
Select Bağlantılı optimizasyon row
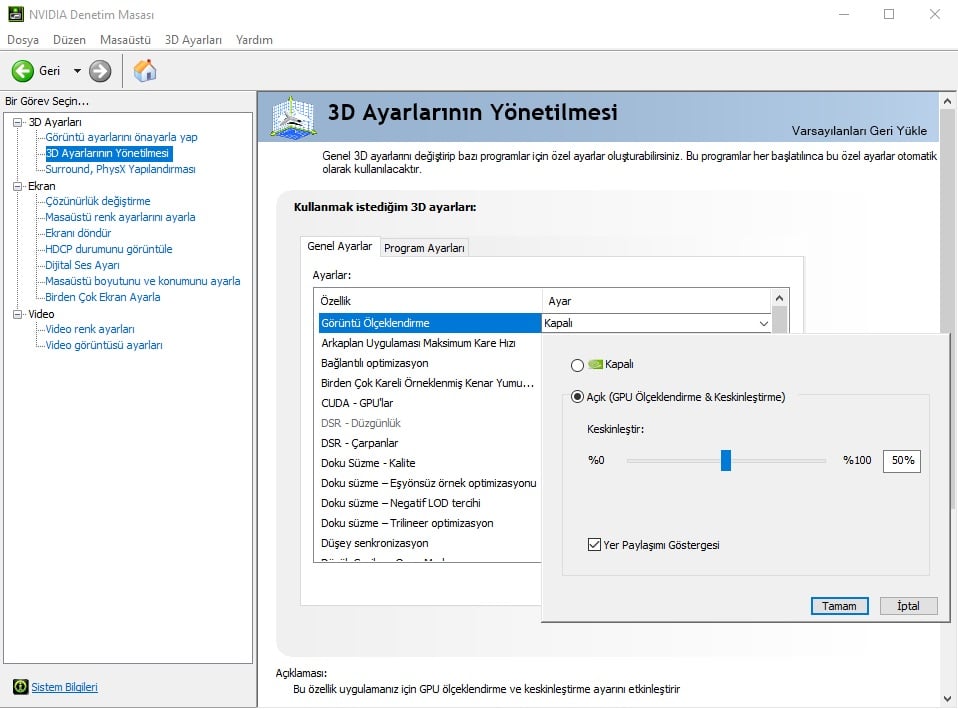430,363
